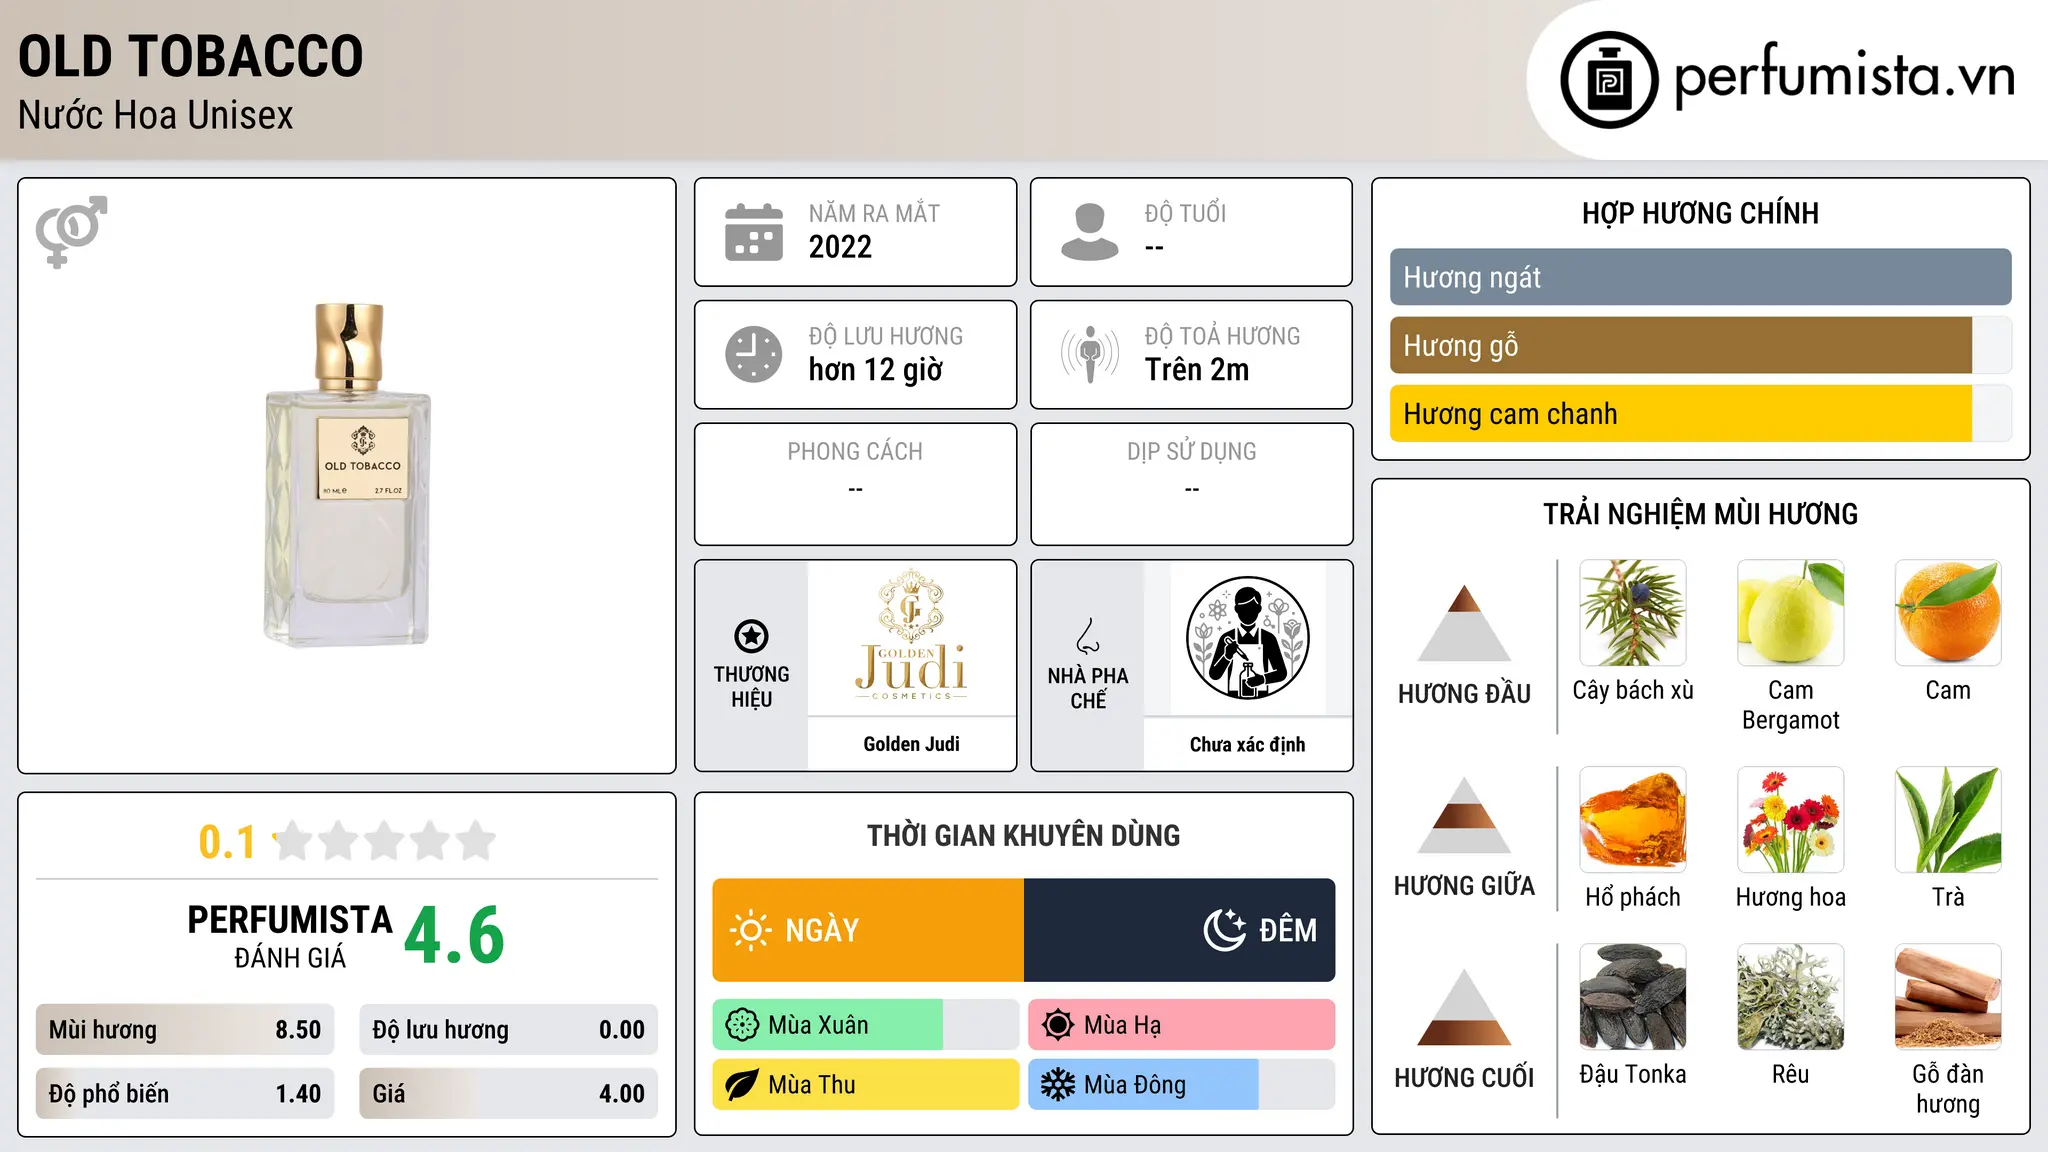2048x1152 pixels.
Task: Open the Cam Bergamot note image
Action: point(1790,613)
